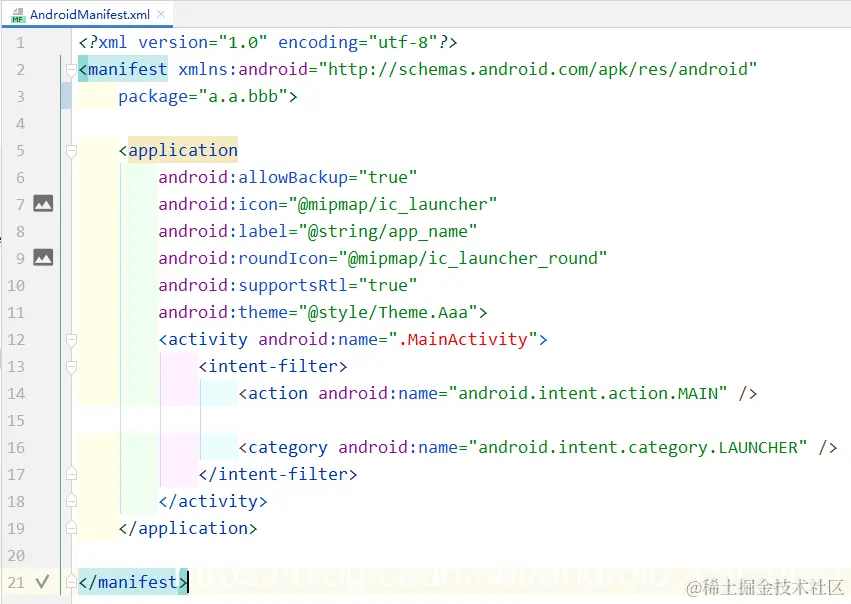Click the @mipmap/ic_launcher_round value
This screenshot has height=604, width=851.
click(472, 258)
